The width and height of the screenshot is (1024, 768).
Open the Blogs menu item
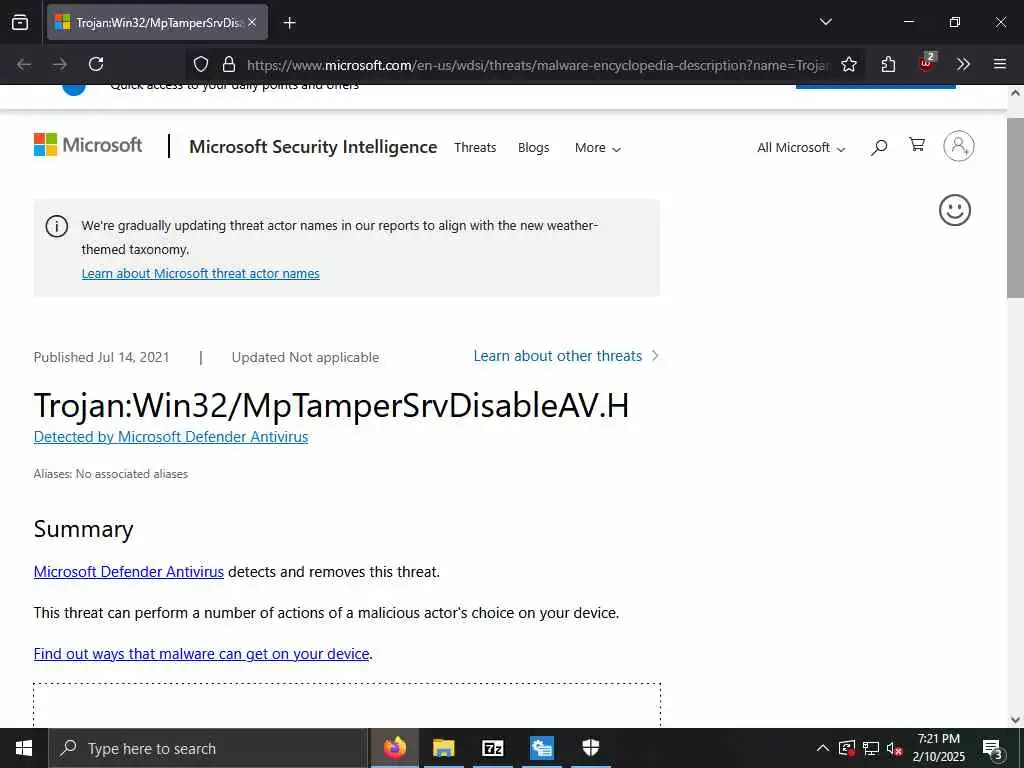tap(533, 148)
